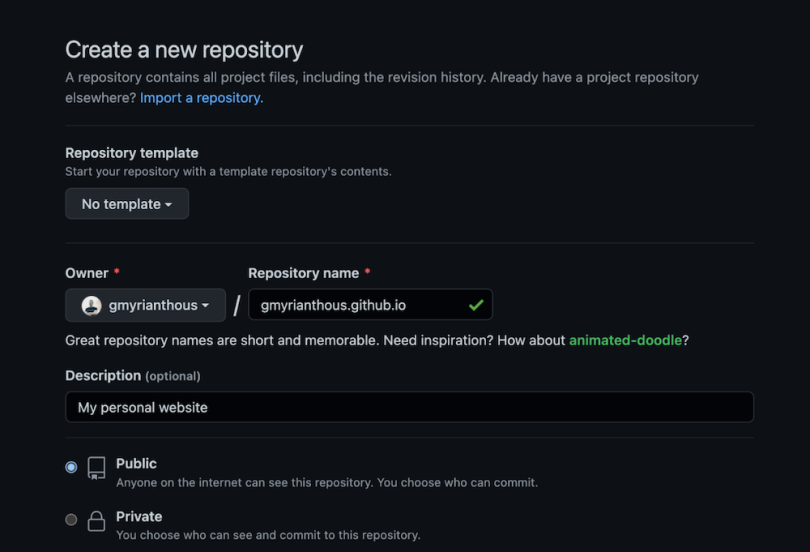Click the Description input field
Screen dimensions: 810x552
[x=410, y=407]
